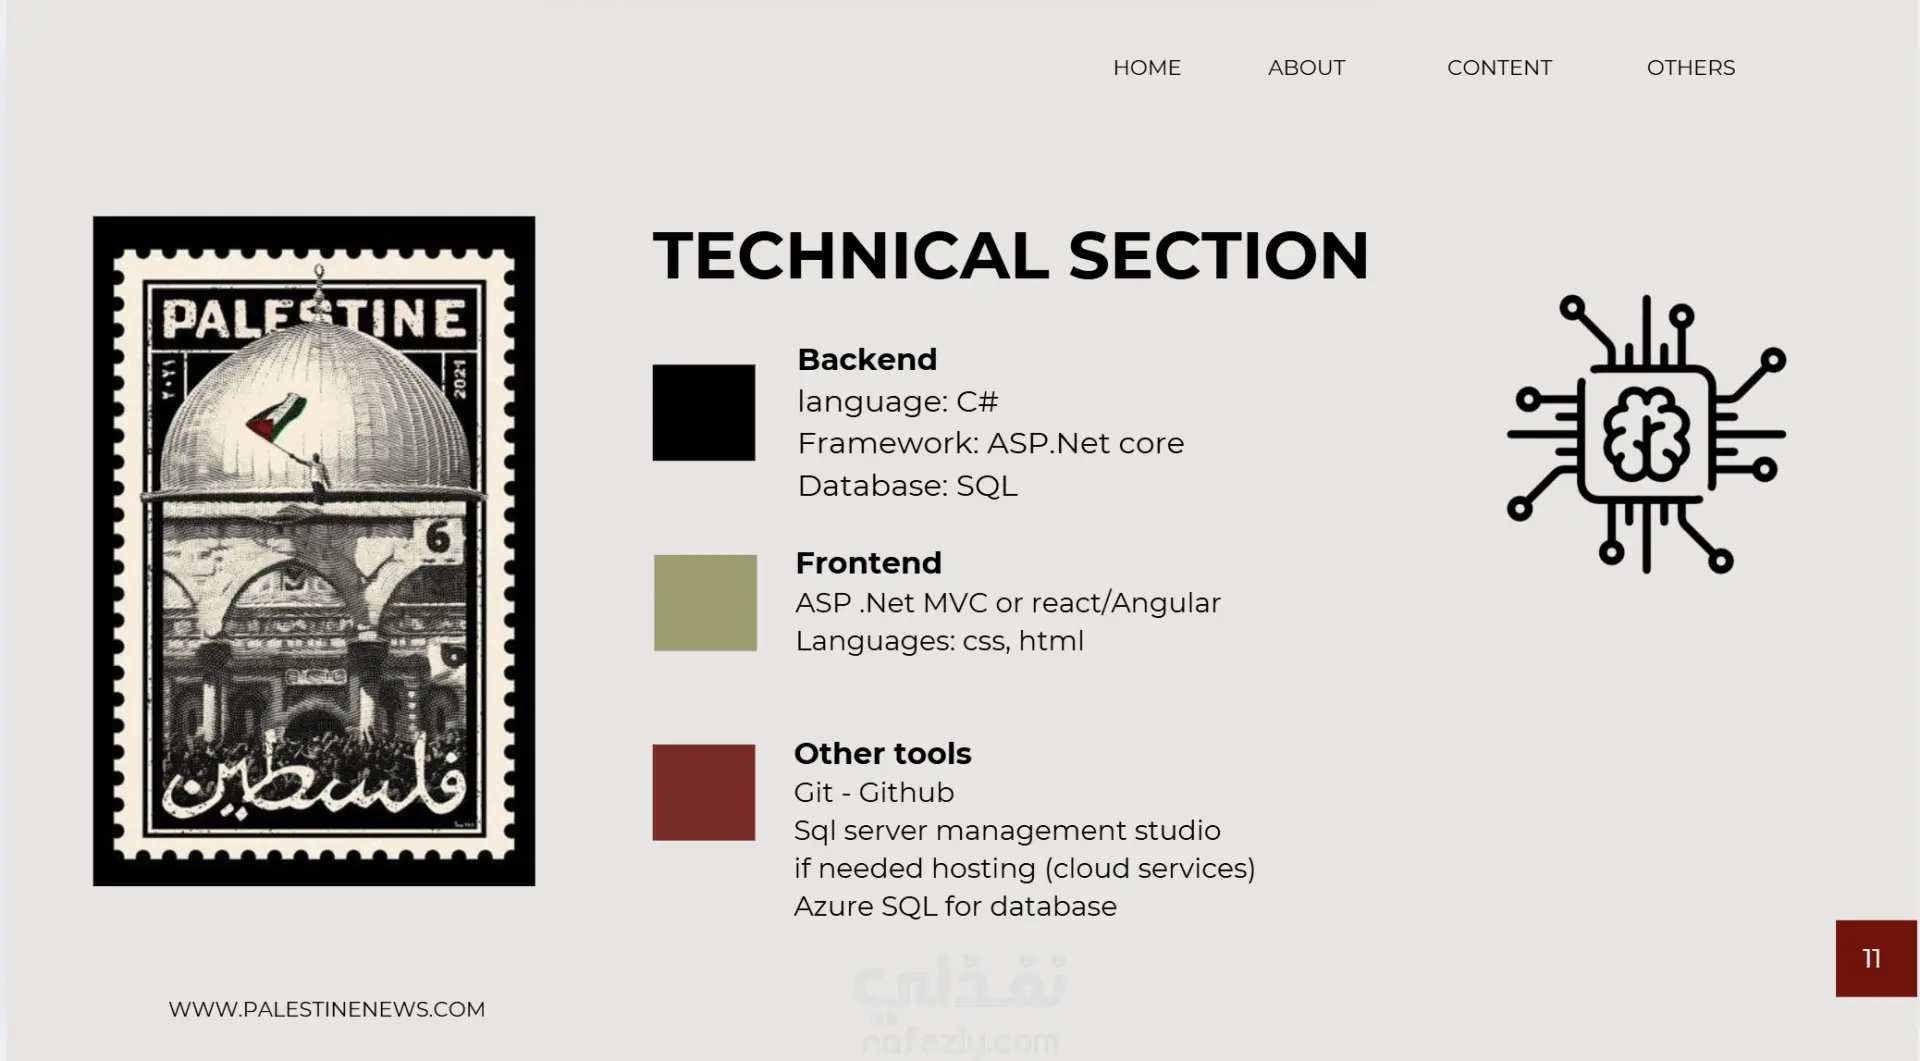Select CONTENT in the navigation bar

tap(1499, 68)
